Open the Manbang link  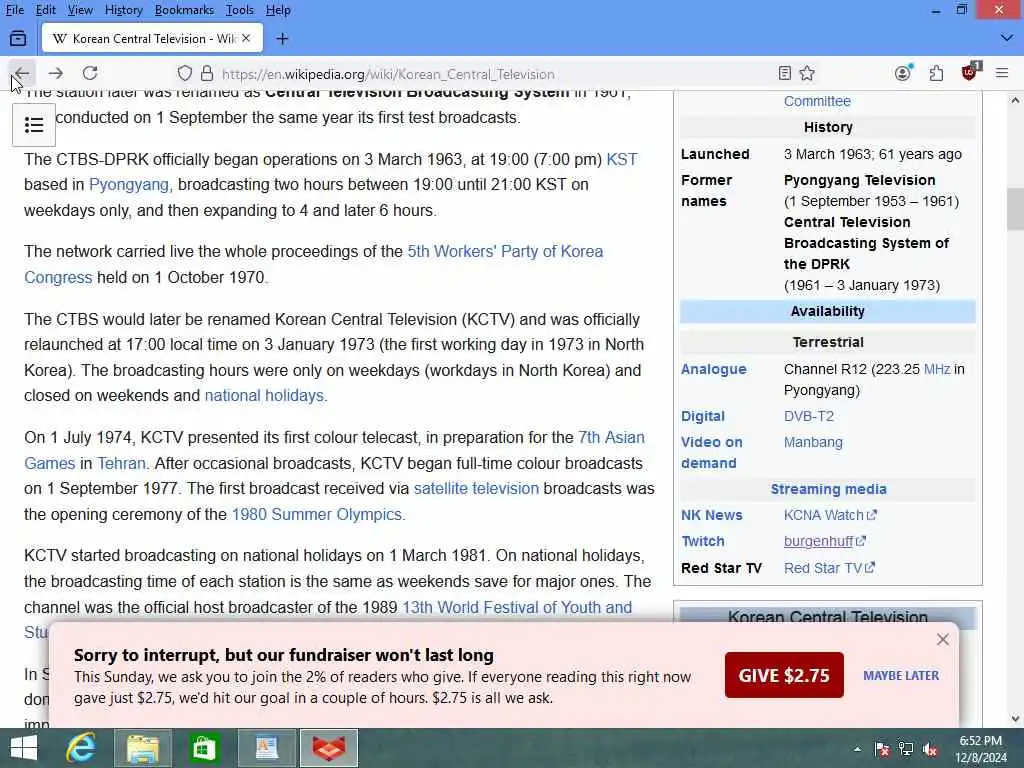tap(813, 442)
